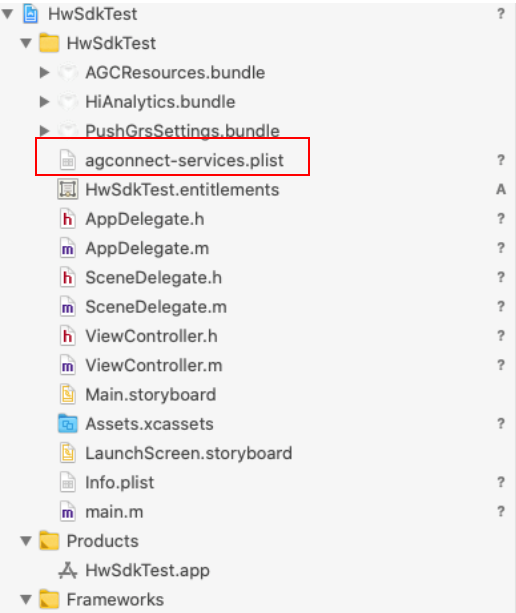Collapse the Products group triangle

click(26, 541)
